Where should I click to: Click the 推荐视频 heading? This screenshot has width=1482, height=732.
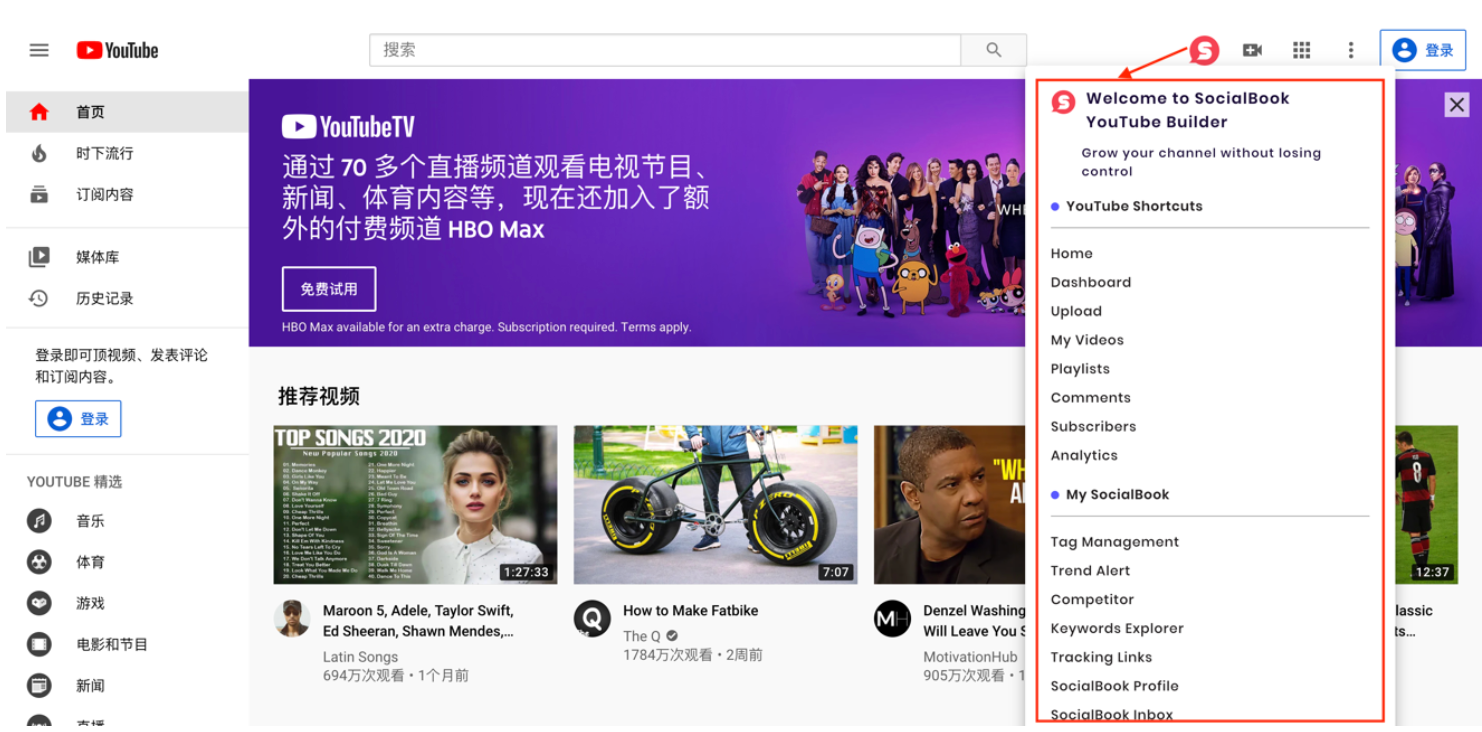pyautogui.click(x=319, y=396)
